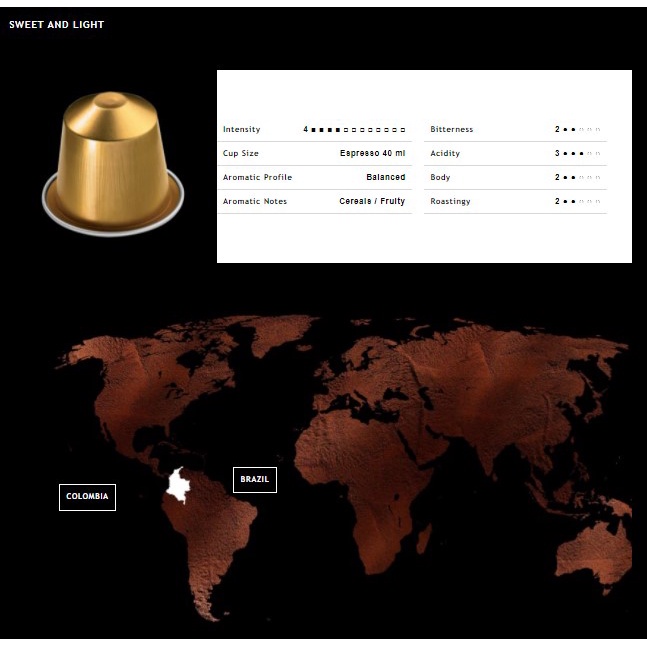Click the Intensity squares scale

tap(358, 130)
